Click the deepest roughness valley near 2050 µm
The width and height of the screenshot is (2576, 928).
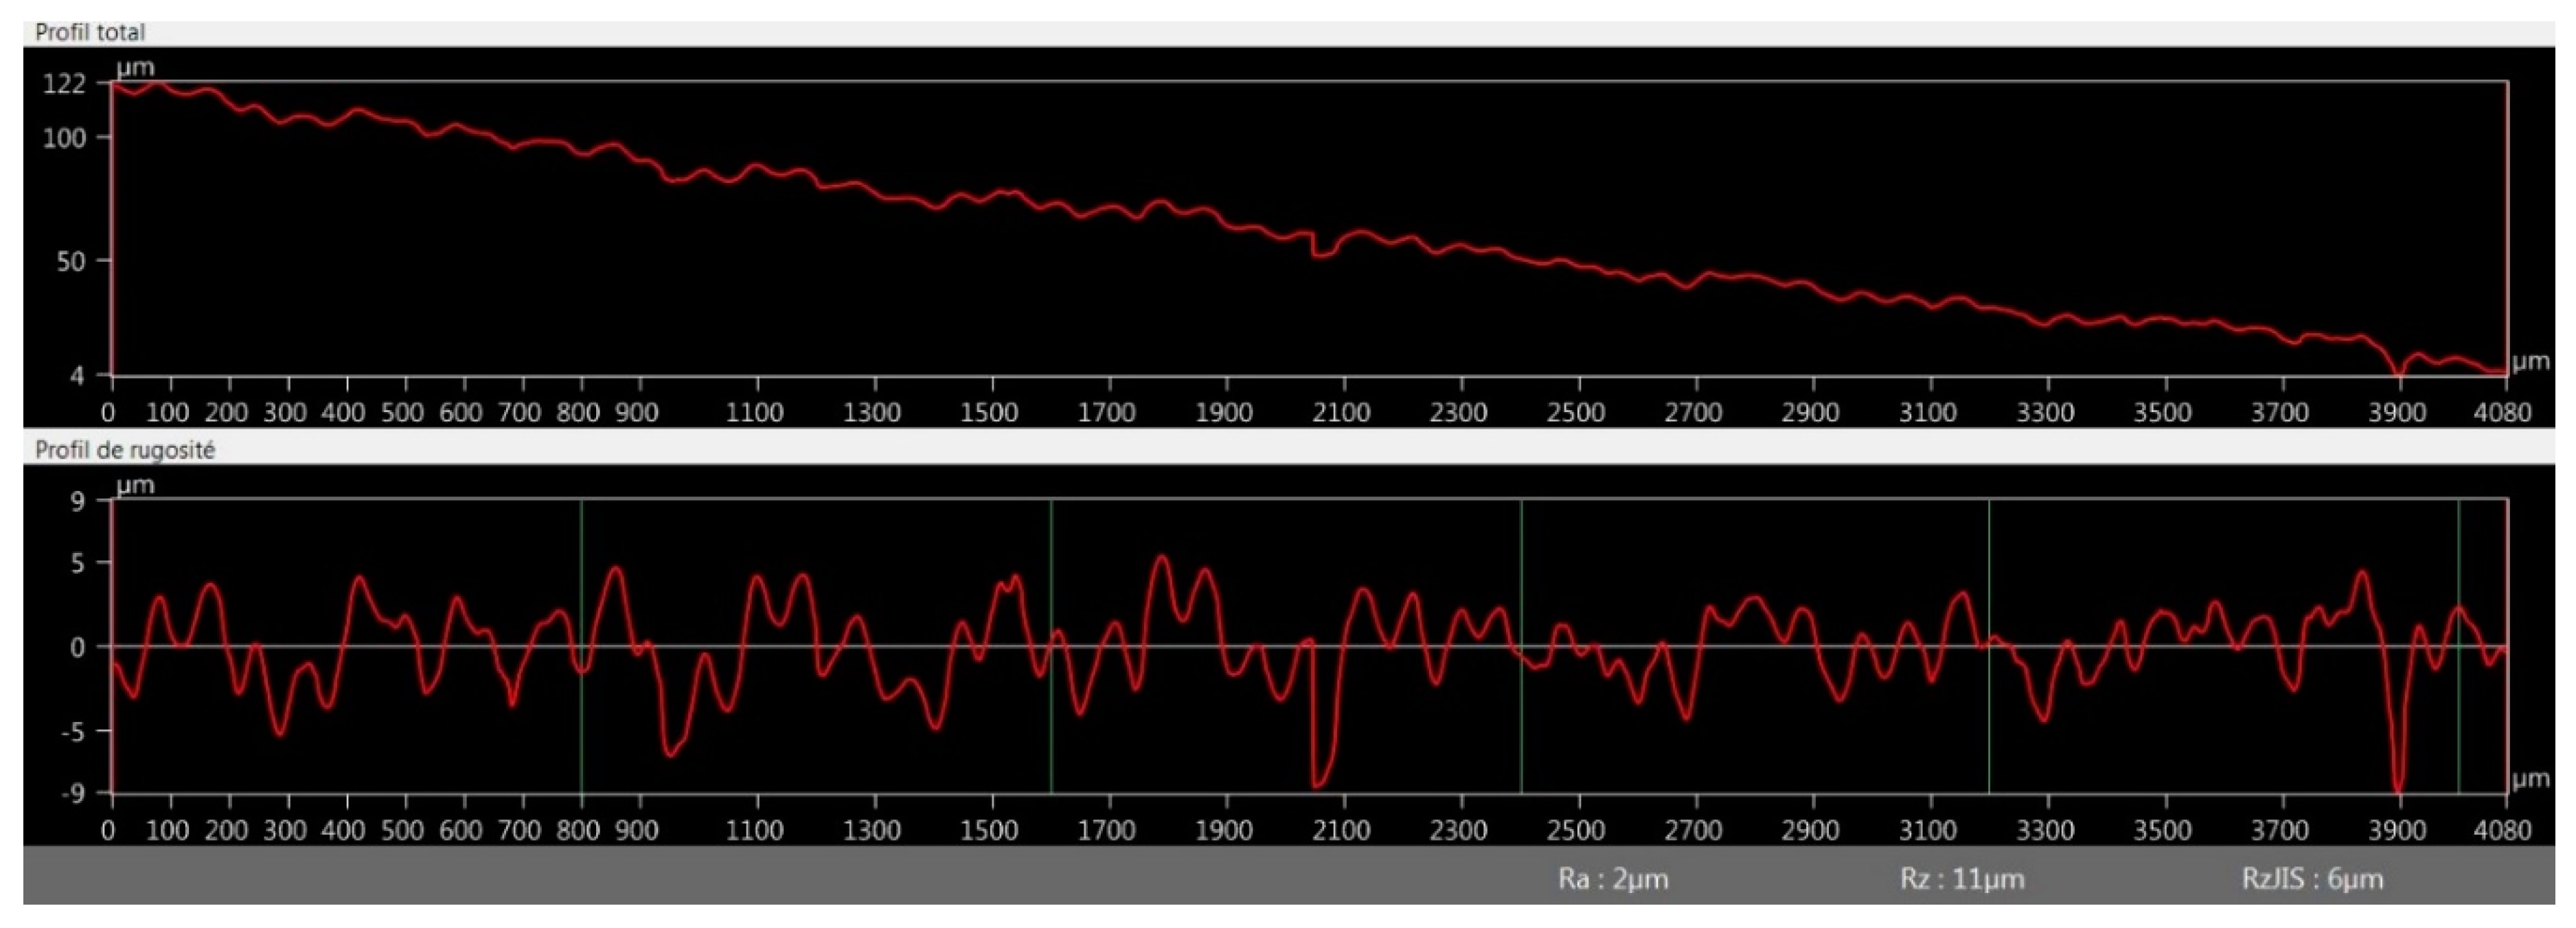coord(1318,784)
